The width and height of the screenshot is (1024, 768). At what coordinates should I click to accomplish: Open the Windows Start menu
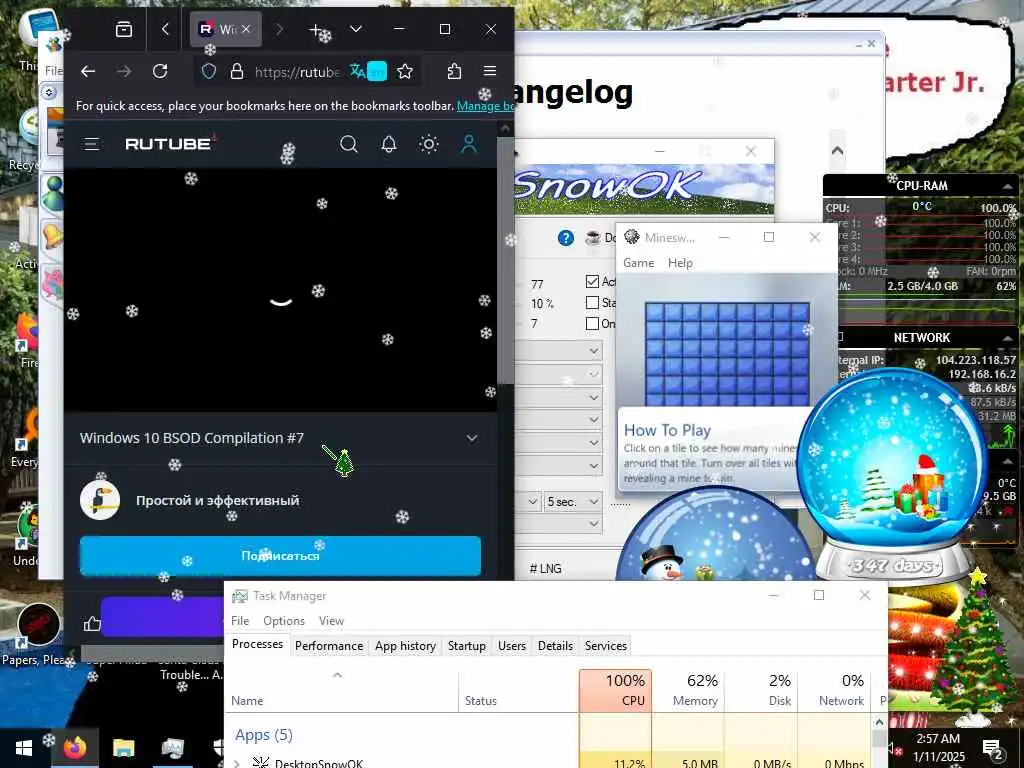coord(24,747)
